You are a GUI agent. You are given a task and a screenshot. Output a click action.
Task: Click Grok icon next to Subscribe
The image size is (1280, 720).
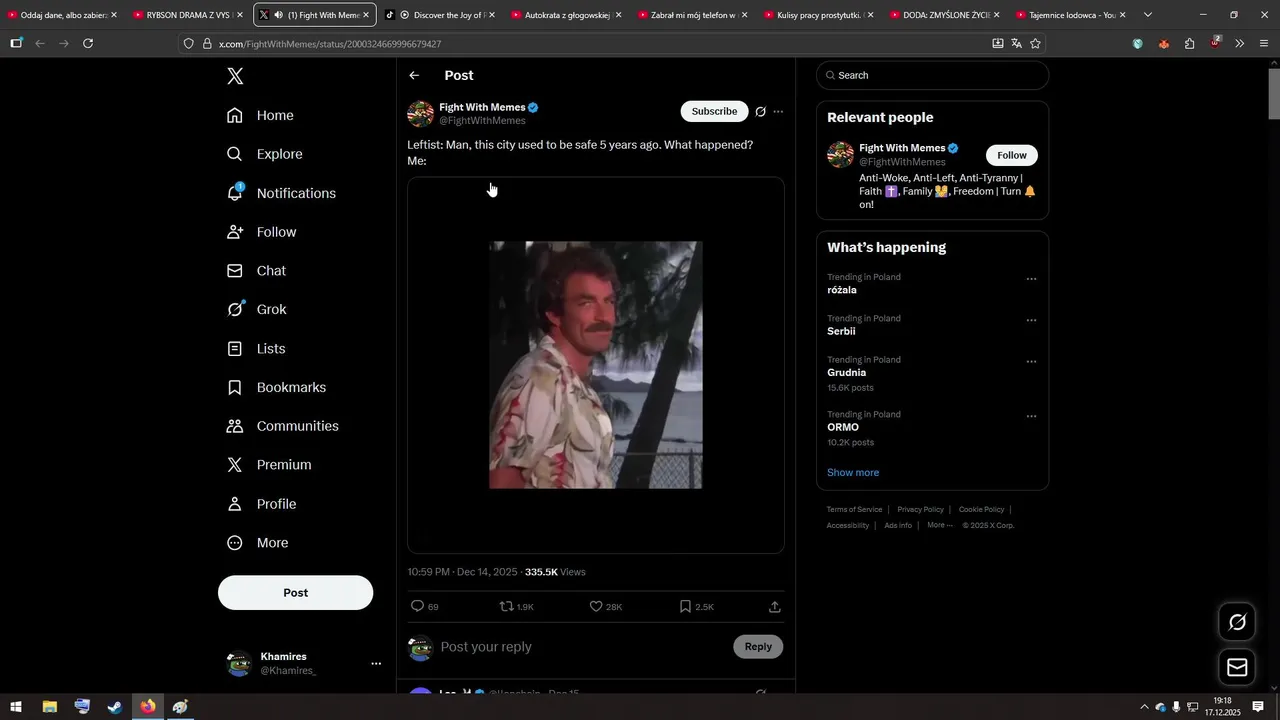(760, 112)
